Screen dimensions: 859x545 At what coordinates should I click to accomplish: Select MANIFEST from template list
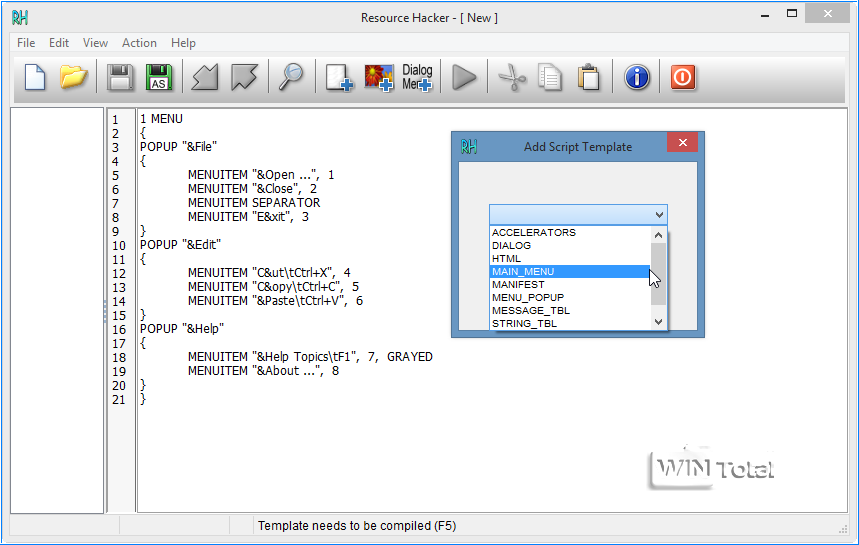click(x=570, y=284)
